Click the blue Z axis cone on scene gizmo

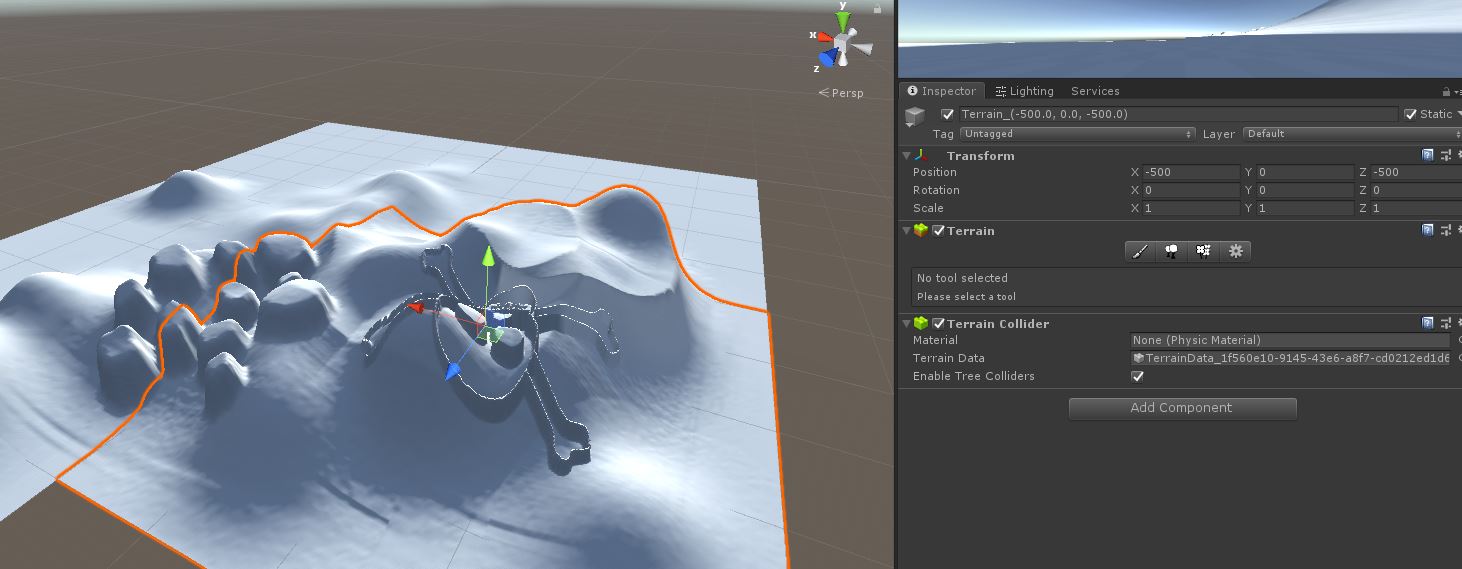click(x=828, y=58)
